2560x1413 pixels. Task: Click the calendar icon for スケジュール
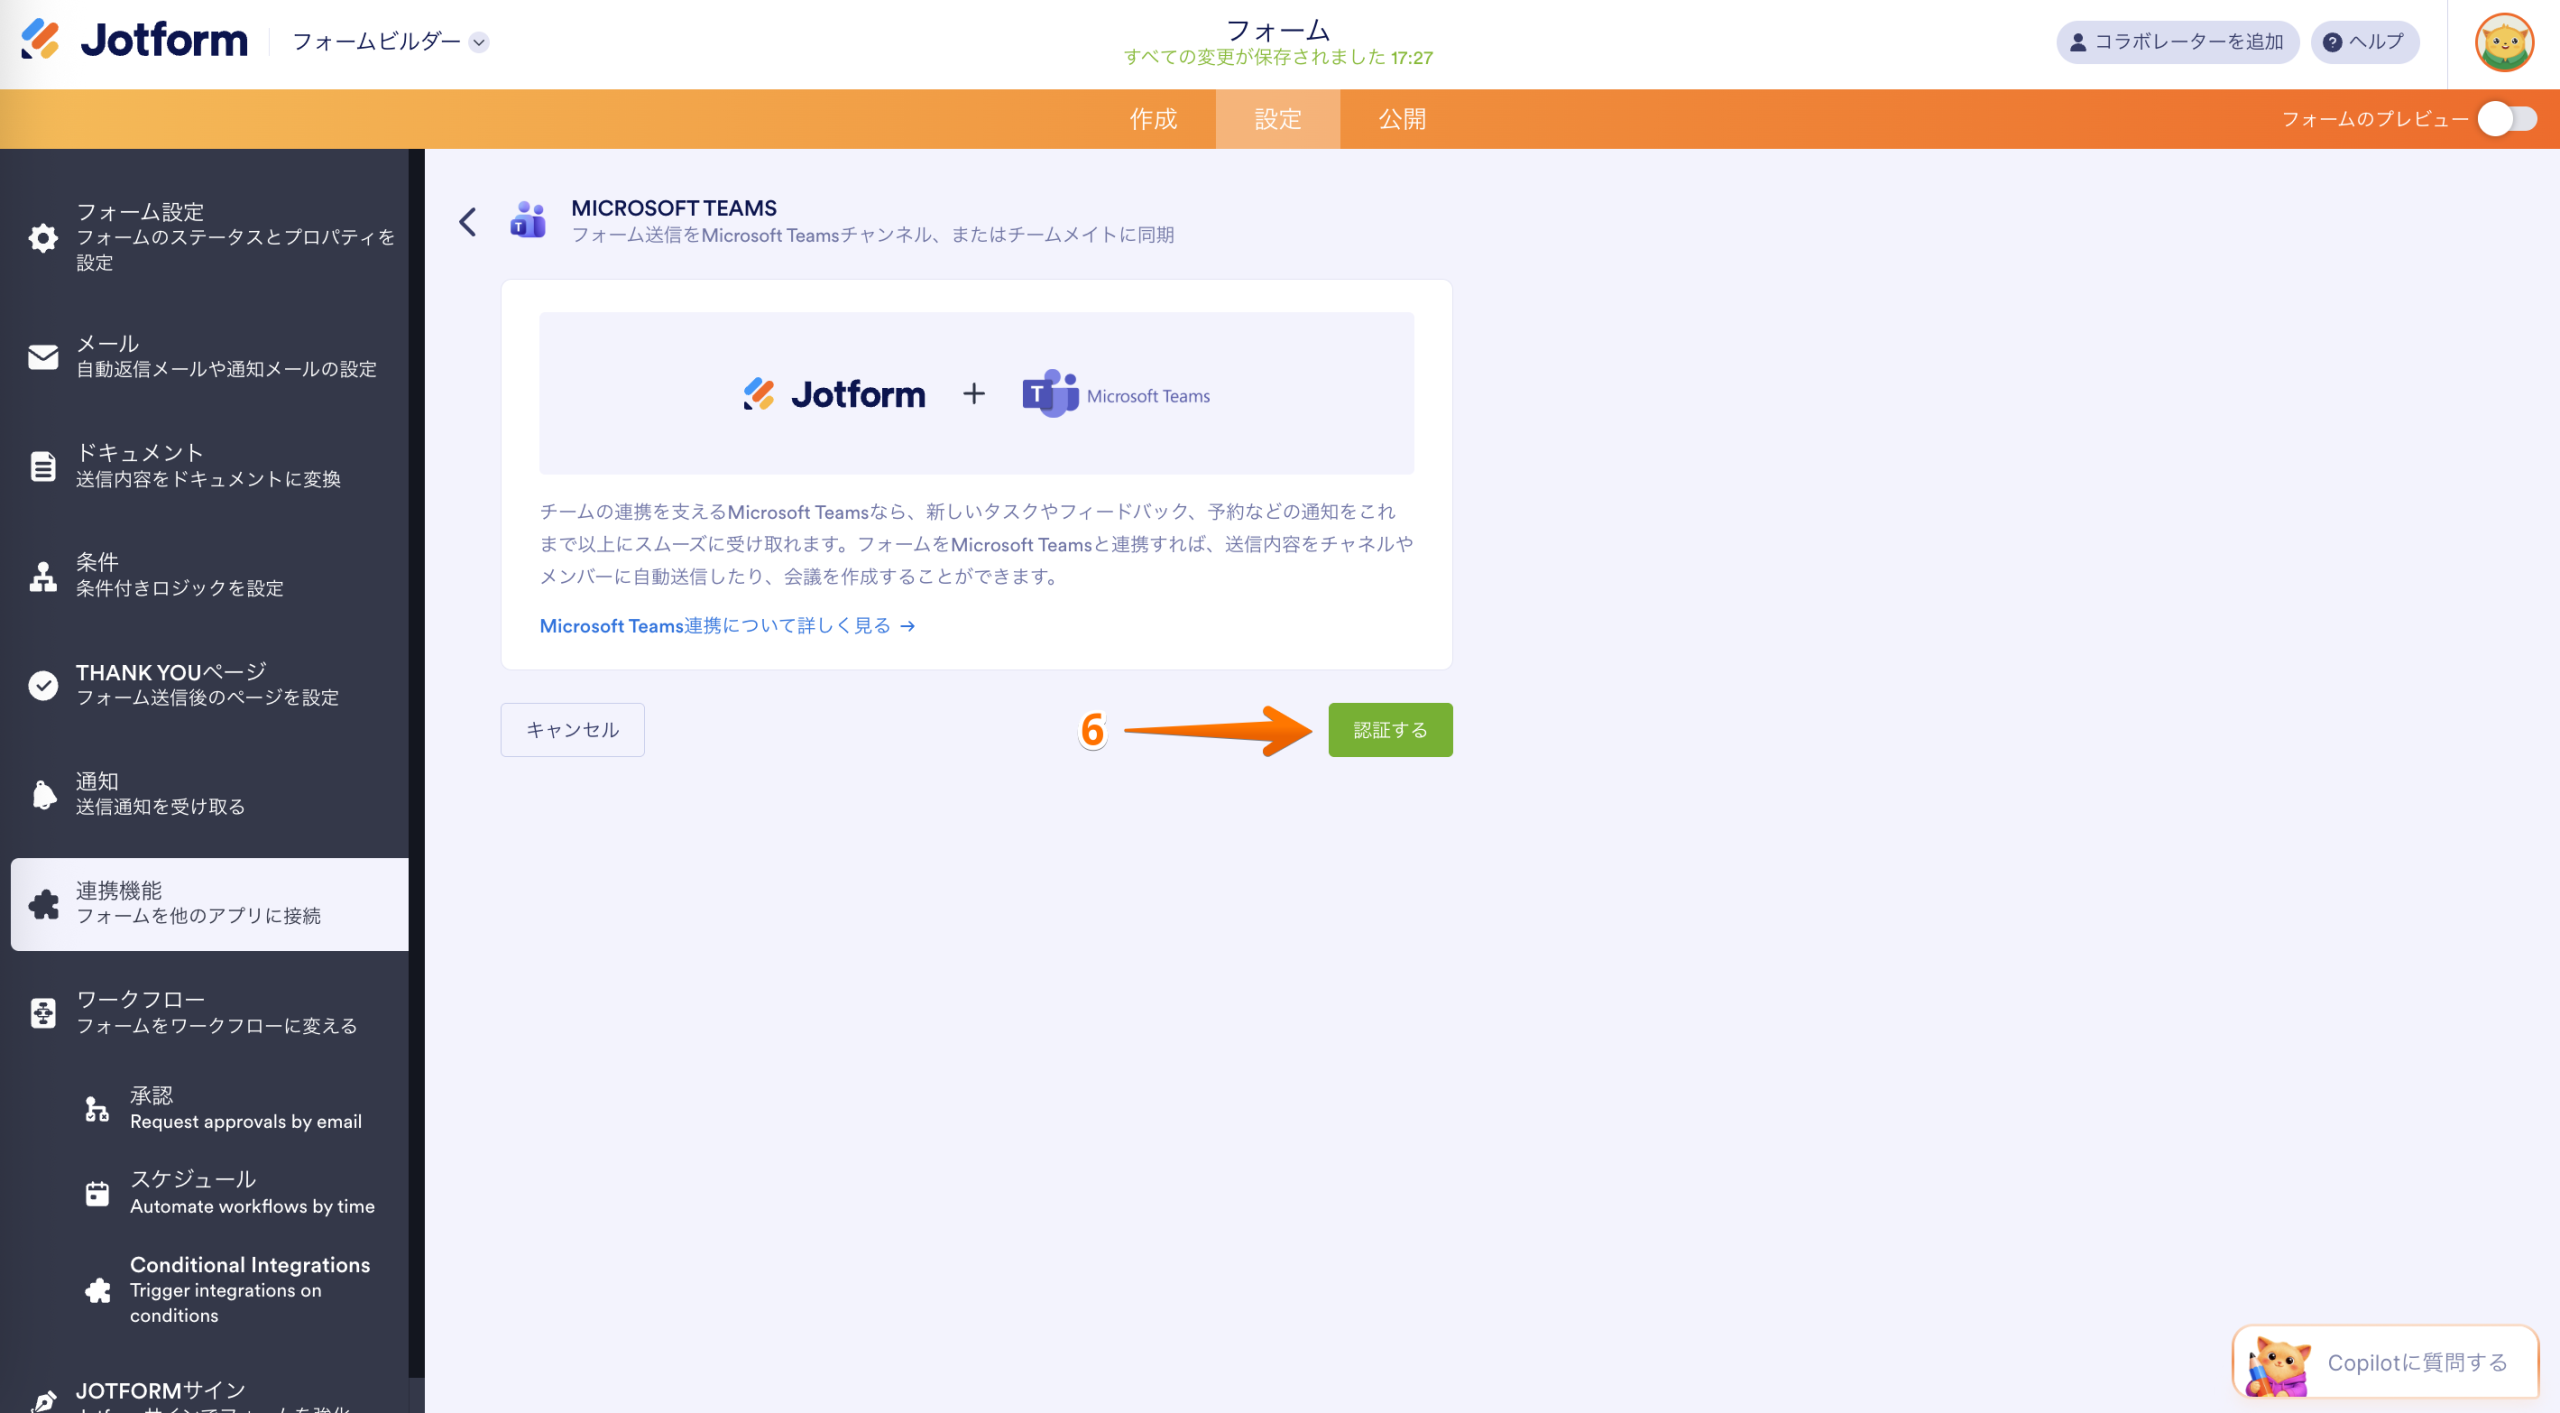pos(97,1193)
